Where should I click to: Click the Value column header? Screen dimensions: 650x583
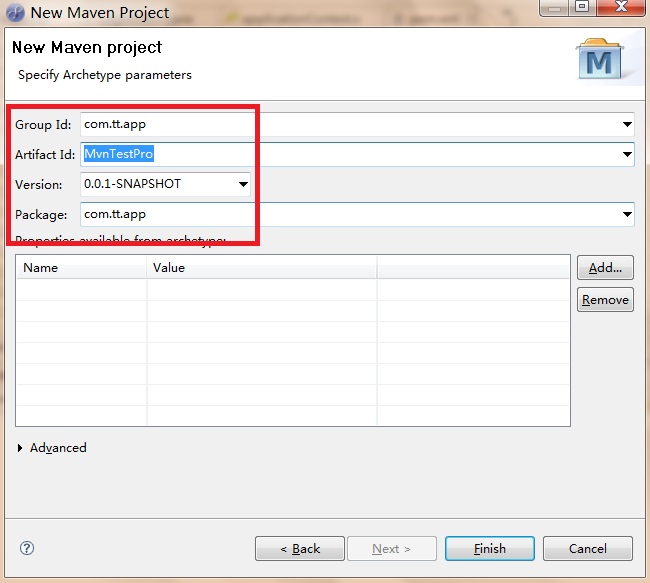pyautogui.click(x=262, y=267)
